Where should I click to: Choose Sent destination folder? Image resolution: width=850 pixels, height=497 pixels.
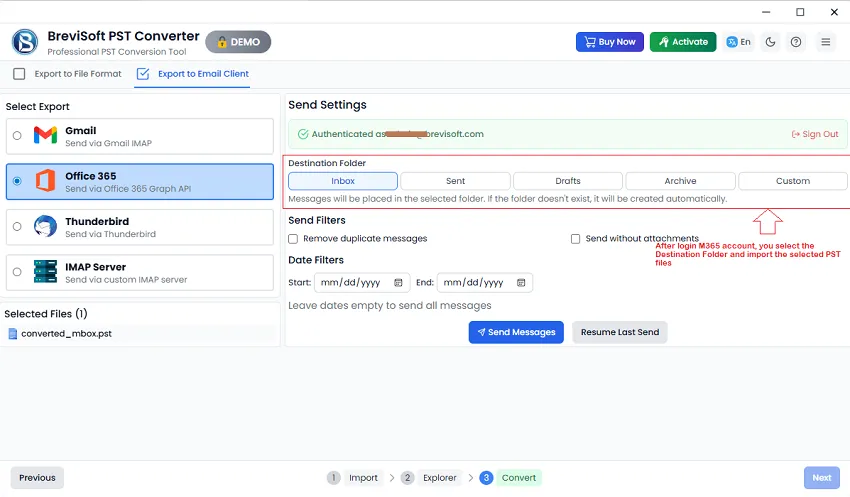[x=455, y=181]
